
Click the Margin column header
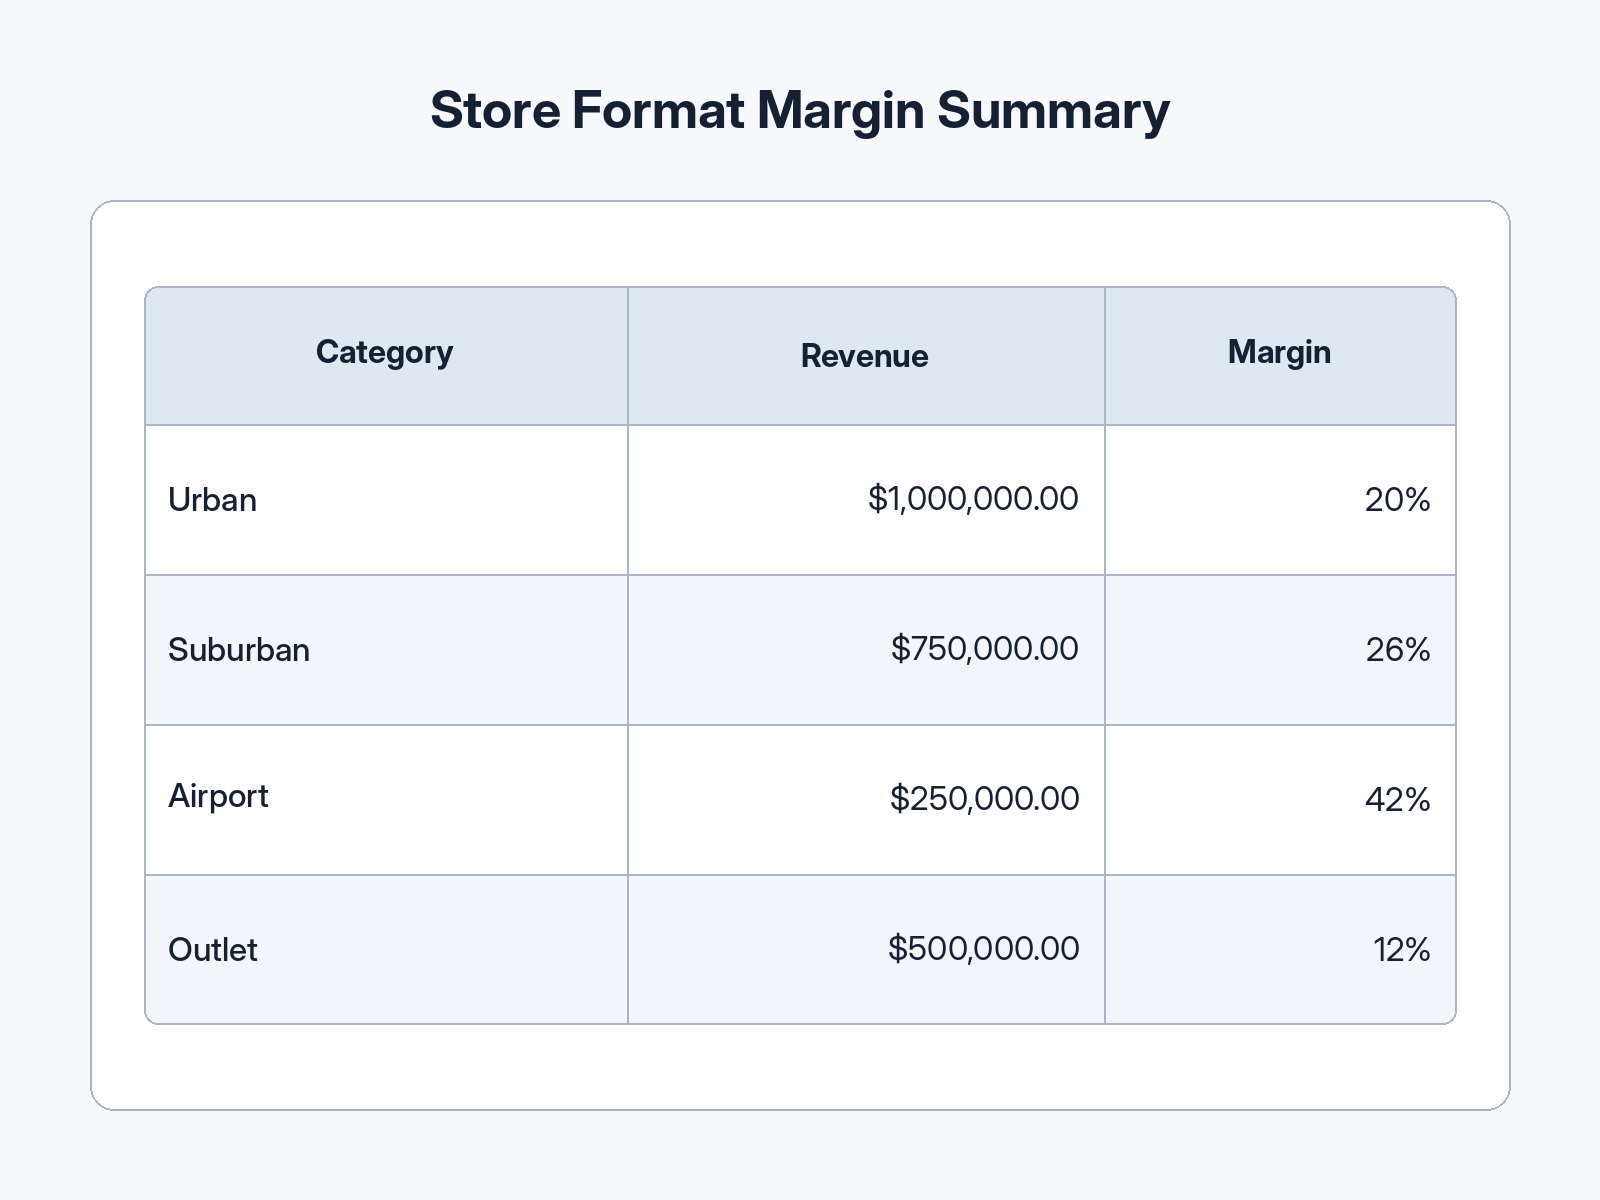coord(1280,356)
